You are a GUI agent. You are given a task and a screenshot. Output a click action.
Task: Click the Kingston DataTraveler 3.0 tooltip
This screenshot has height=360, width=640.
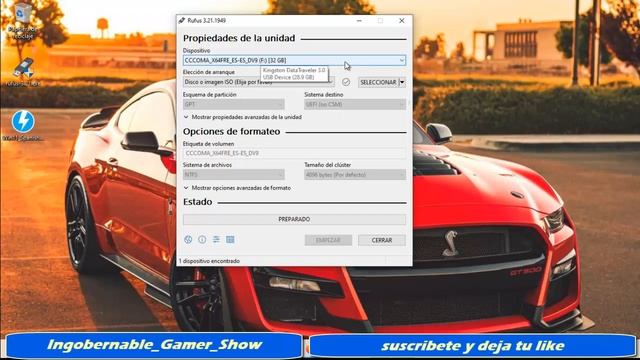[x=294, y=73]
